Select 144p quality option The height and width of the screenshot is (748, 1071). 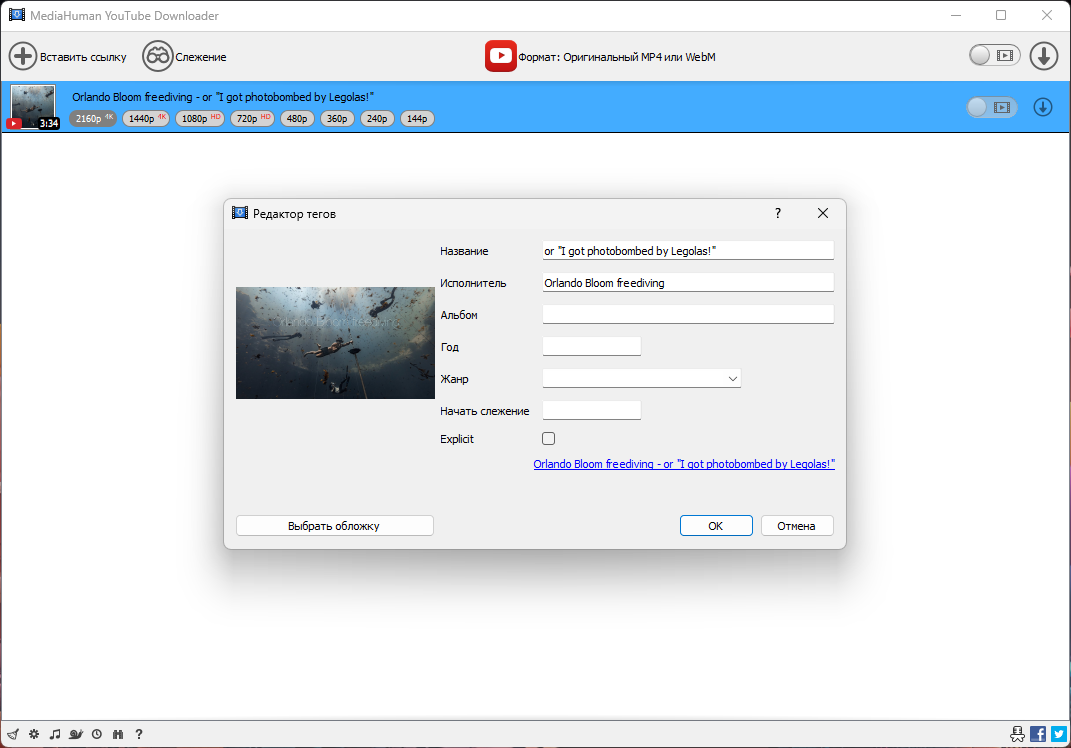(x=417, y=118)
